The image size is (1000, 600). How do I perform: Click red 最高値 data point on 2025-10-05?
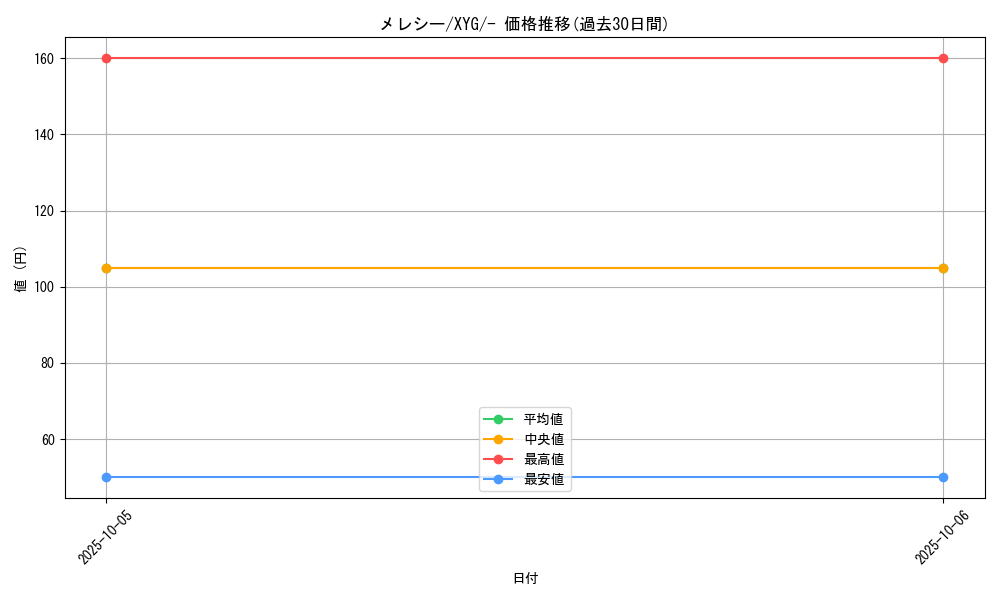pyautogui.click(x=106, y=58)
